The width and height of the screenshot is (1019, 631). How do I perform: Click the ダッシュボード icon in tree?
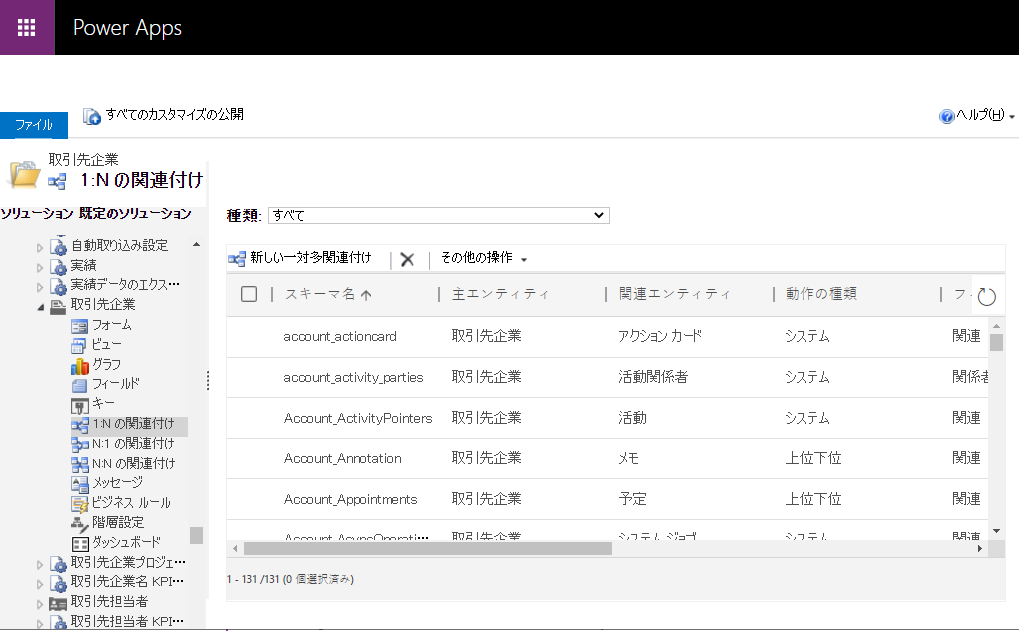pyautogui.click(x=80, y=542)
